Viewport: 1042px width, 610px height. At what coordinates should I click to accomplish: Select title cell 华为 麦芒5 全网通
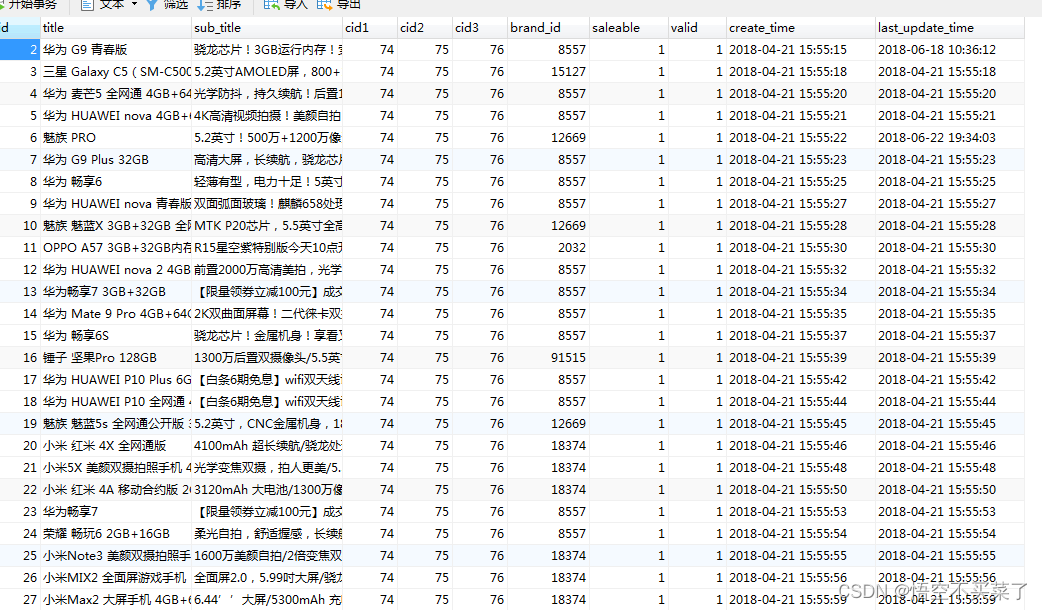coord(116,94)
